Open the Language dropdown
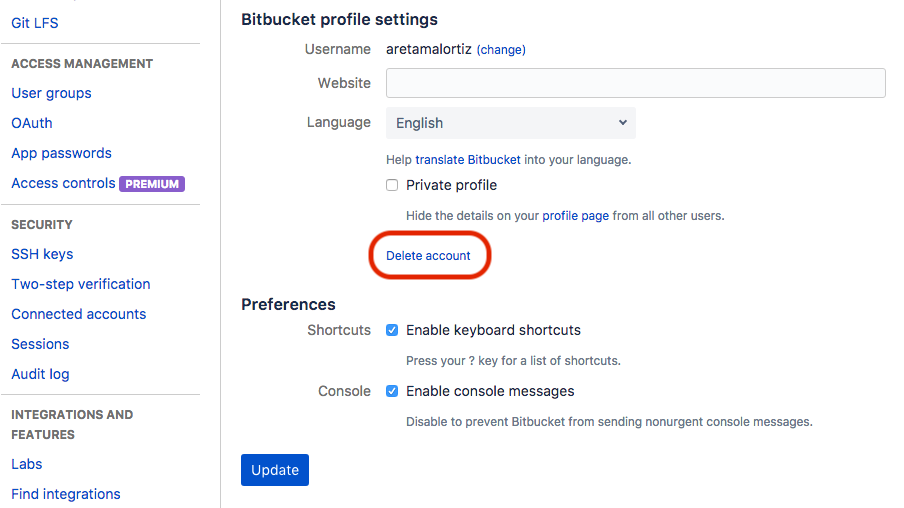 tap(511, 123)
